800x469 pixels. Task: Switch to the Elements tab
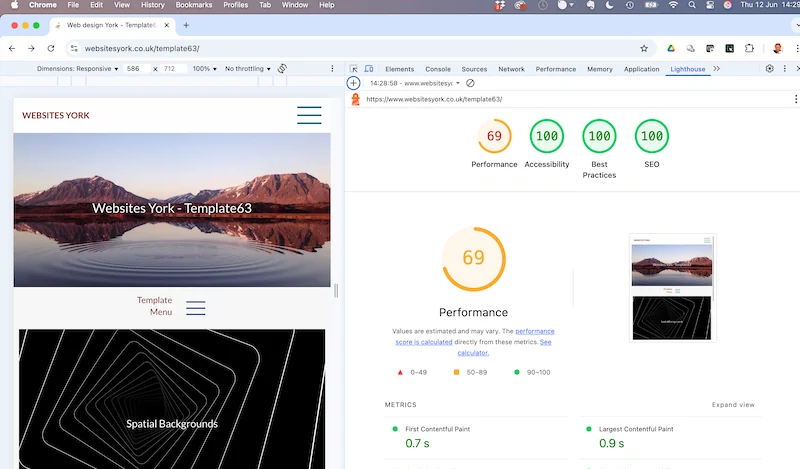pyautogui.click(x=399, y=69)
